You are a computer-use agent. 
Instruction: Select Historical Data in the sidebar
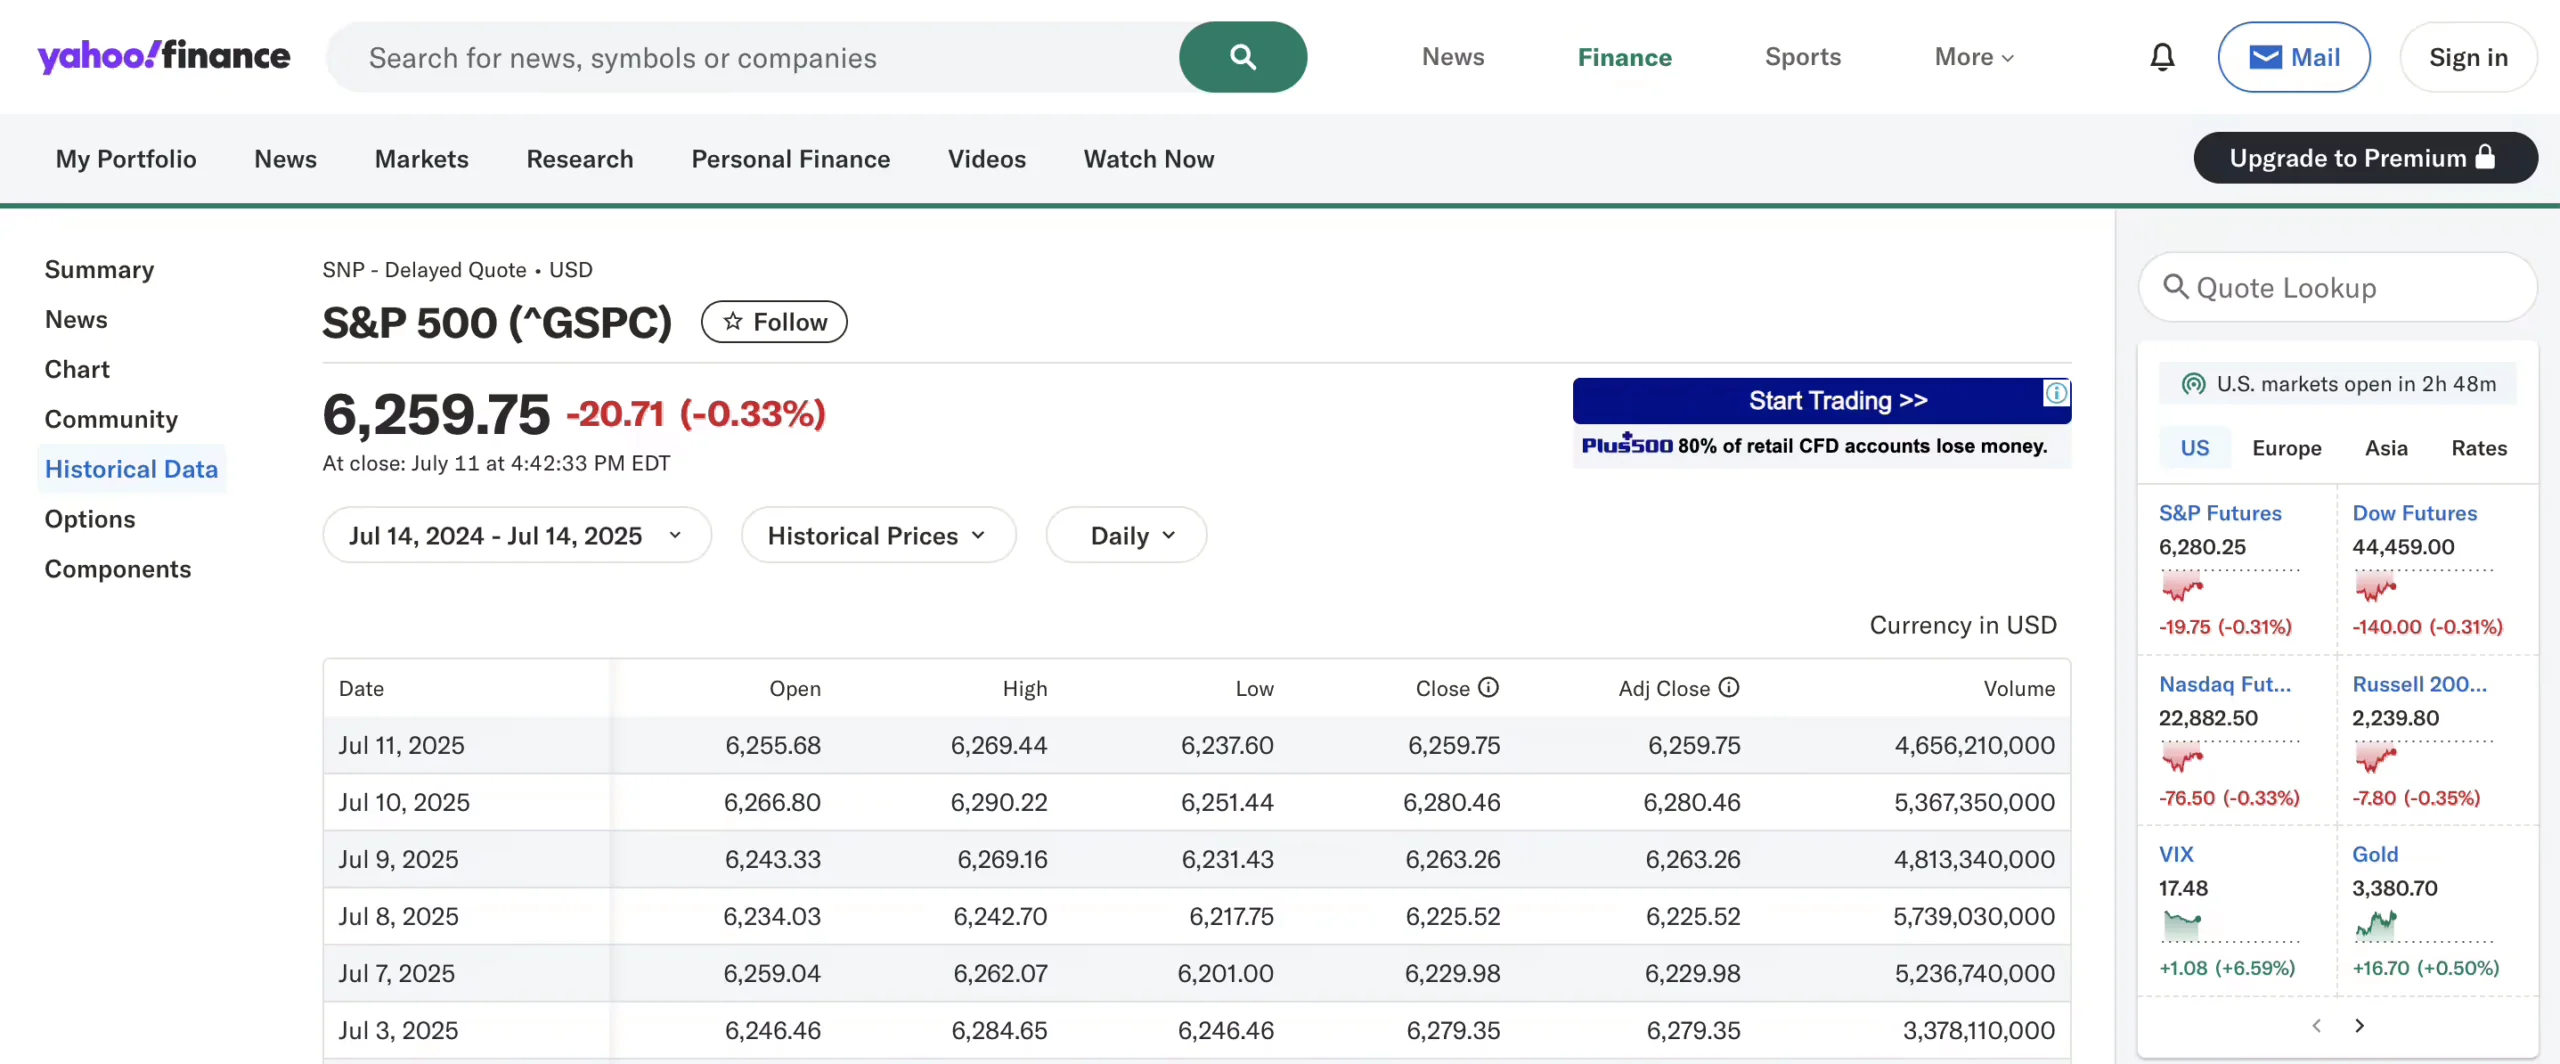131,469
